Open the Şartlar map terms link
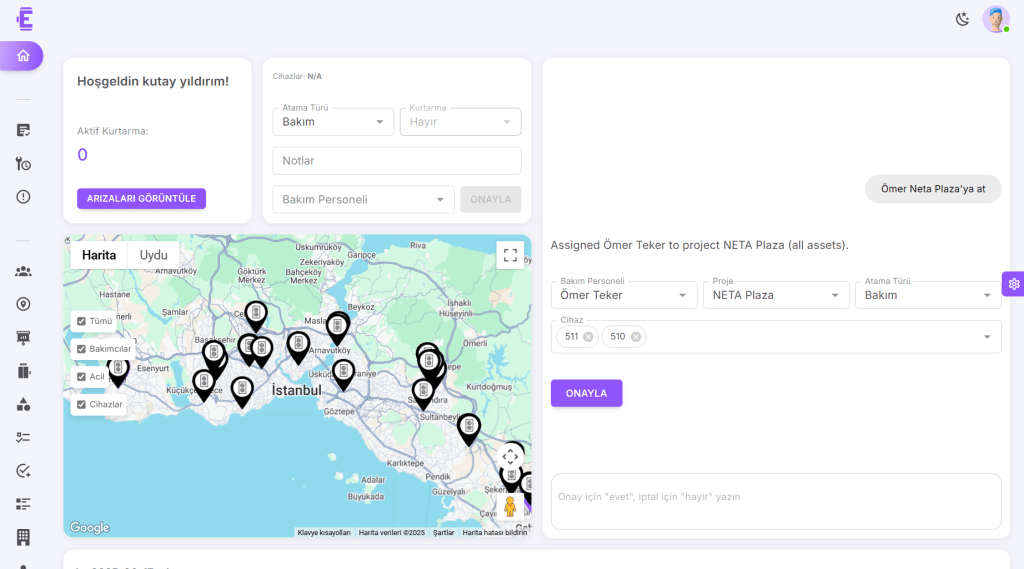The height and width of the screenshot is (569, 1024). [x=443, y=532]
